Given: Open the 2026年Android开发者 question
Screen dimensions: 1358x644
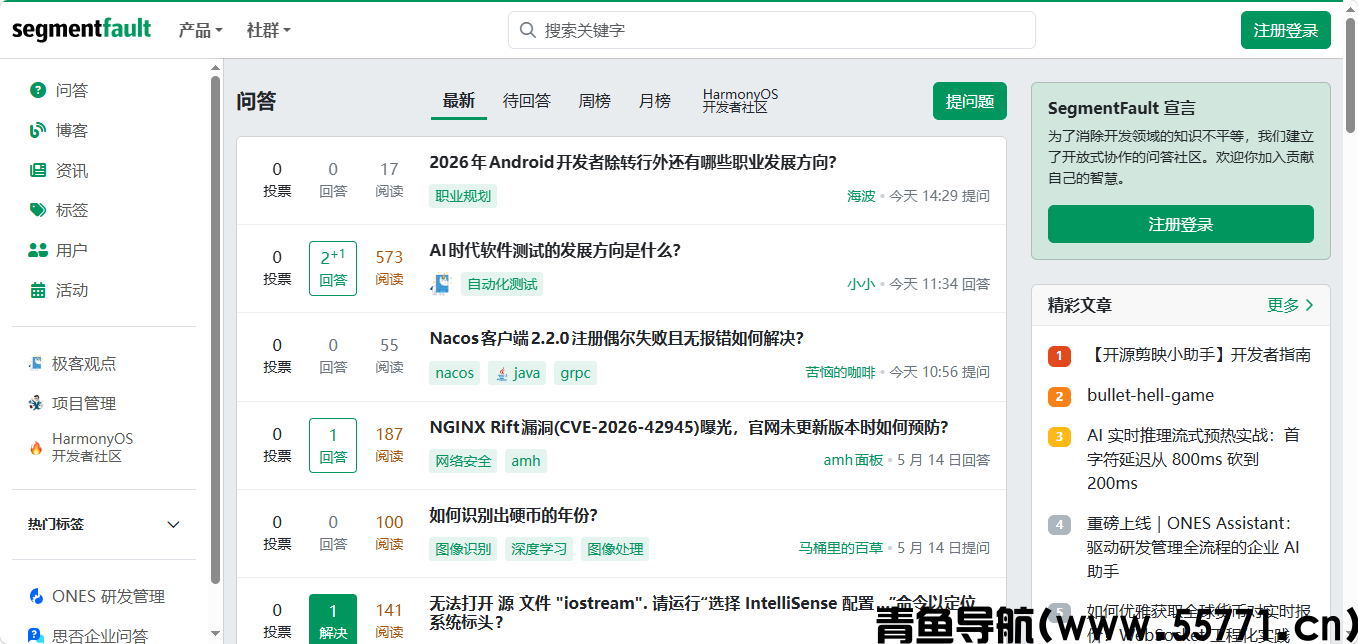Looking at the screenshot, I should click(x=633, y=162).
